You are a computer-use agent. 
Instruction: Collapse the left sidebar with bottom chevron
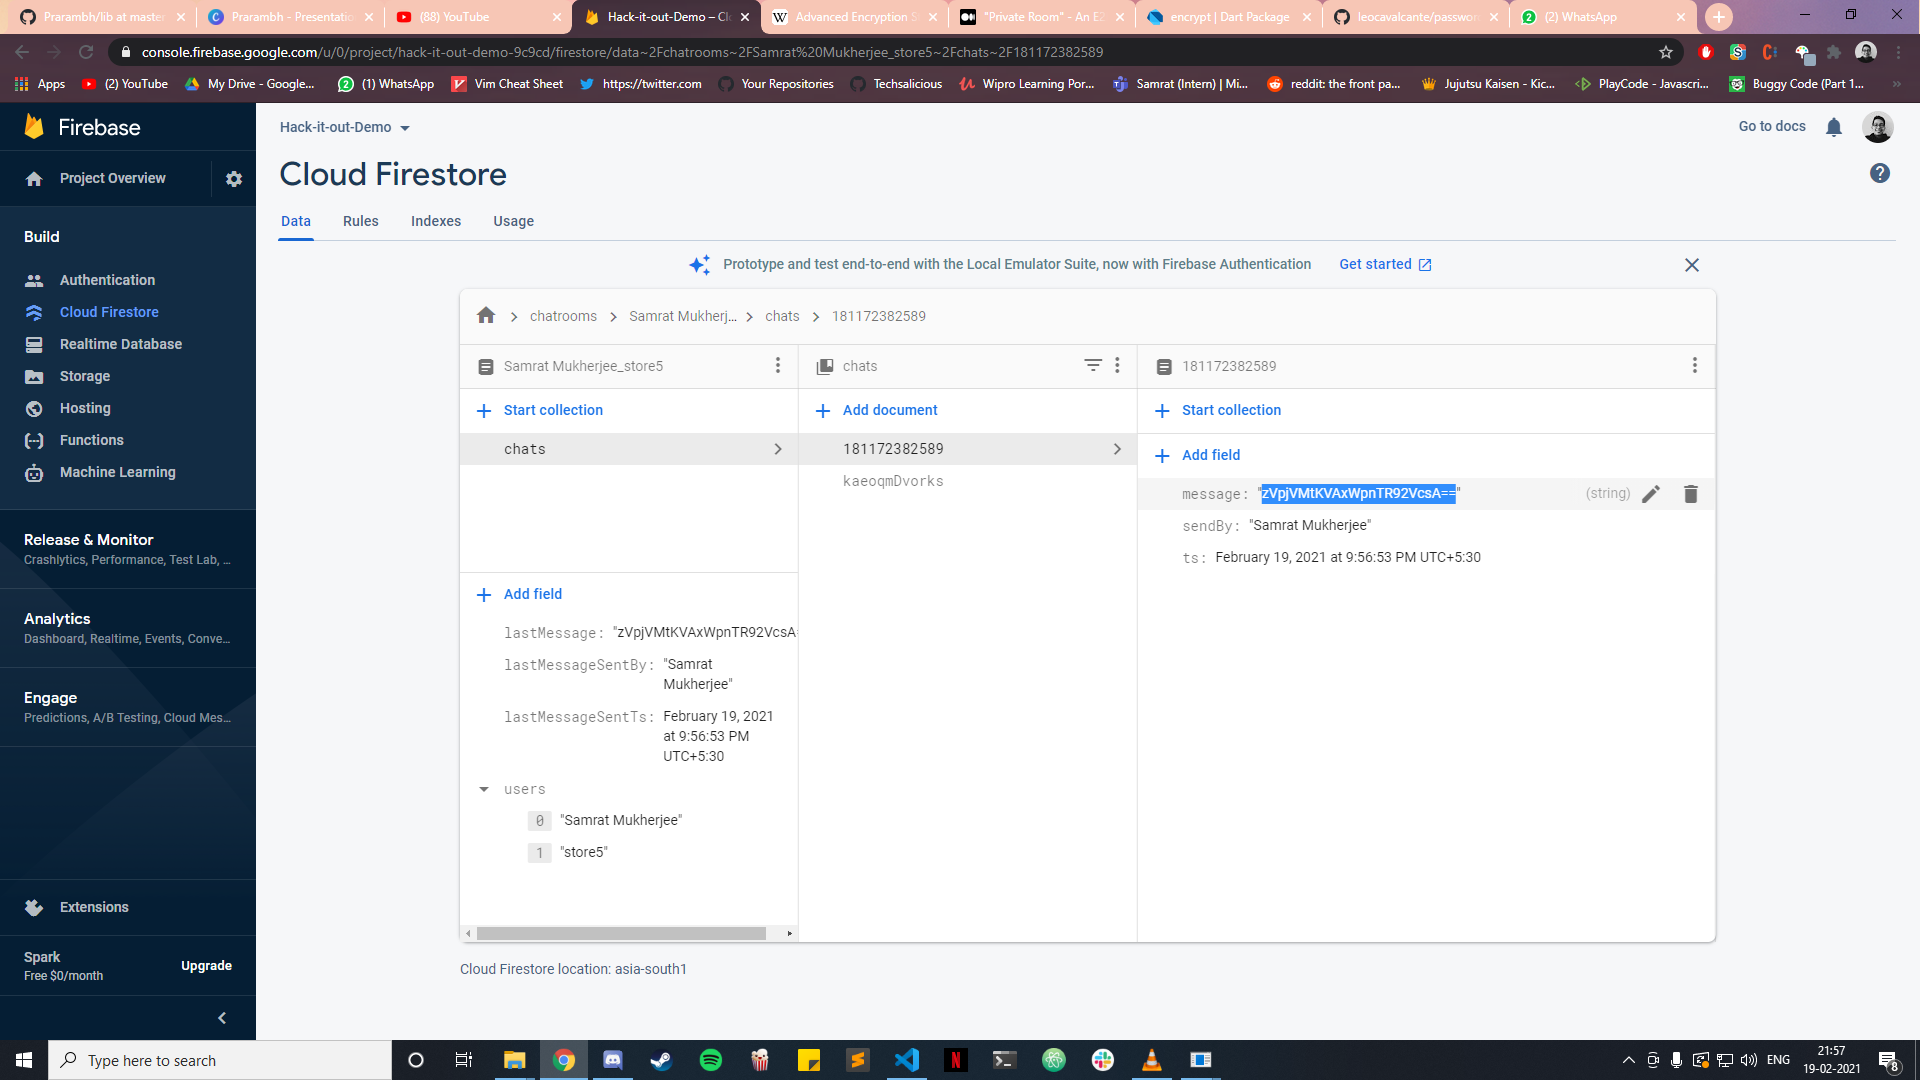coord(222,1017)
